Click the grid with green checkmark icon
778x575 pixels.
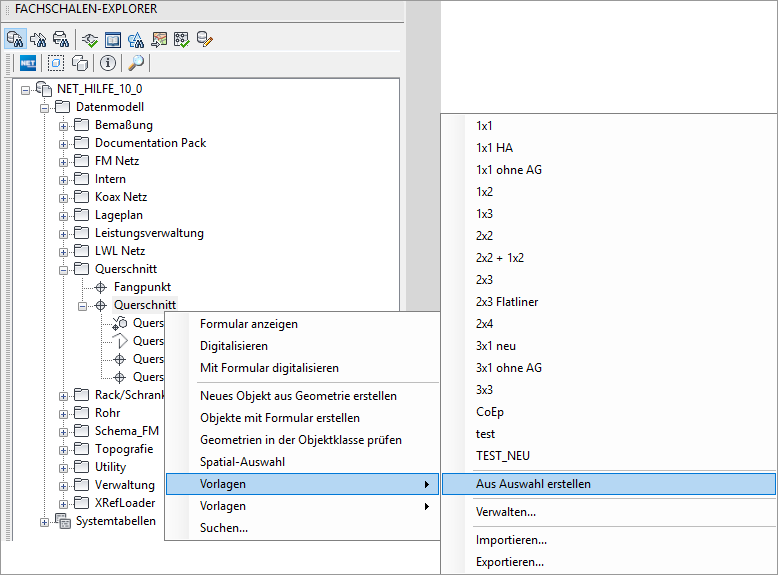[x=182, y=40]
